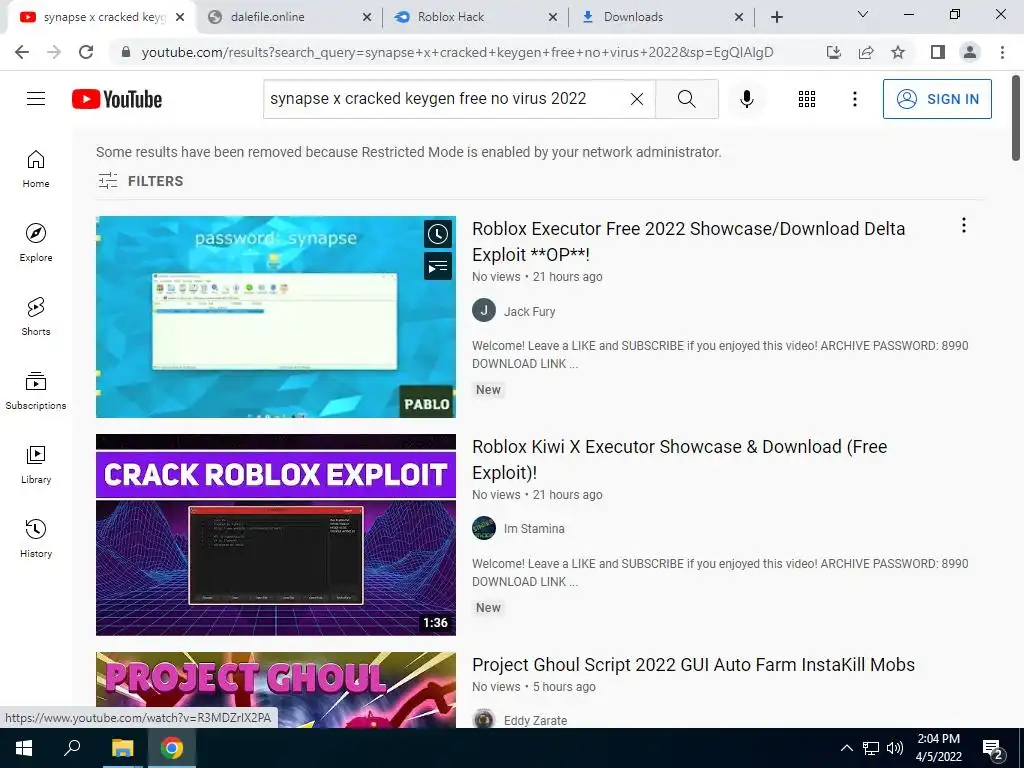
Task: Open a new browser tab
Action: (x=776, y=17)
